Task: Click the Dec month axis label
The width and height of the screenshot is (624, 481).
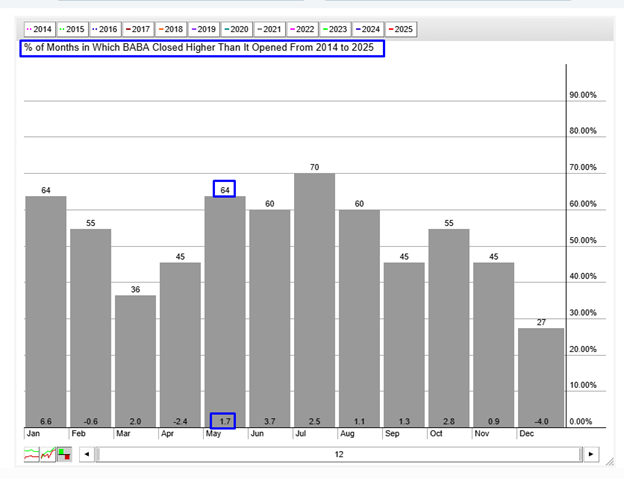Action: [526, 434]
